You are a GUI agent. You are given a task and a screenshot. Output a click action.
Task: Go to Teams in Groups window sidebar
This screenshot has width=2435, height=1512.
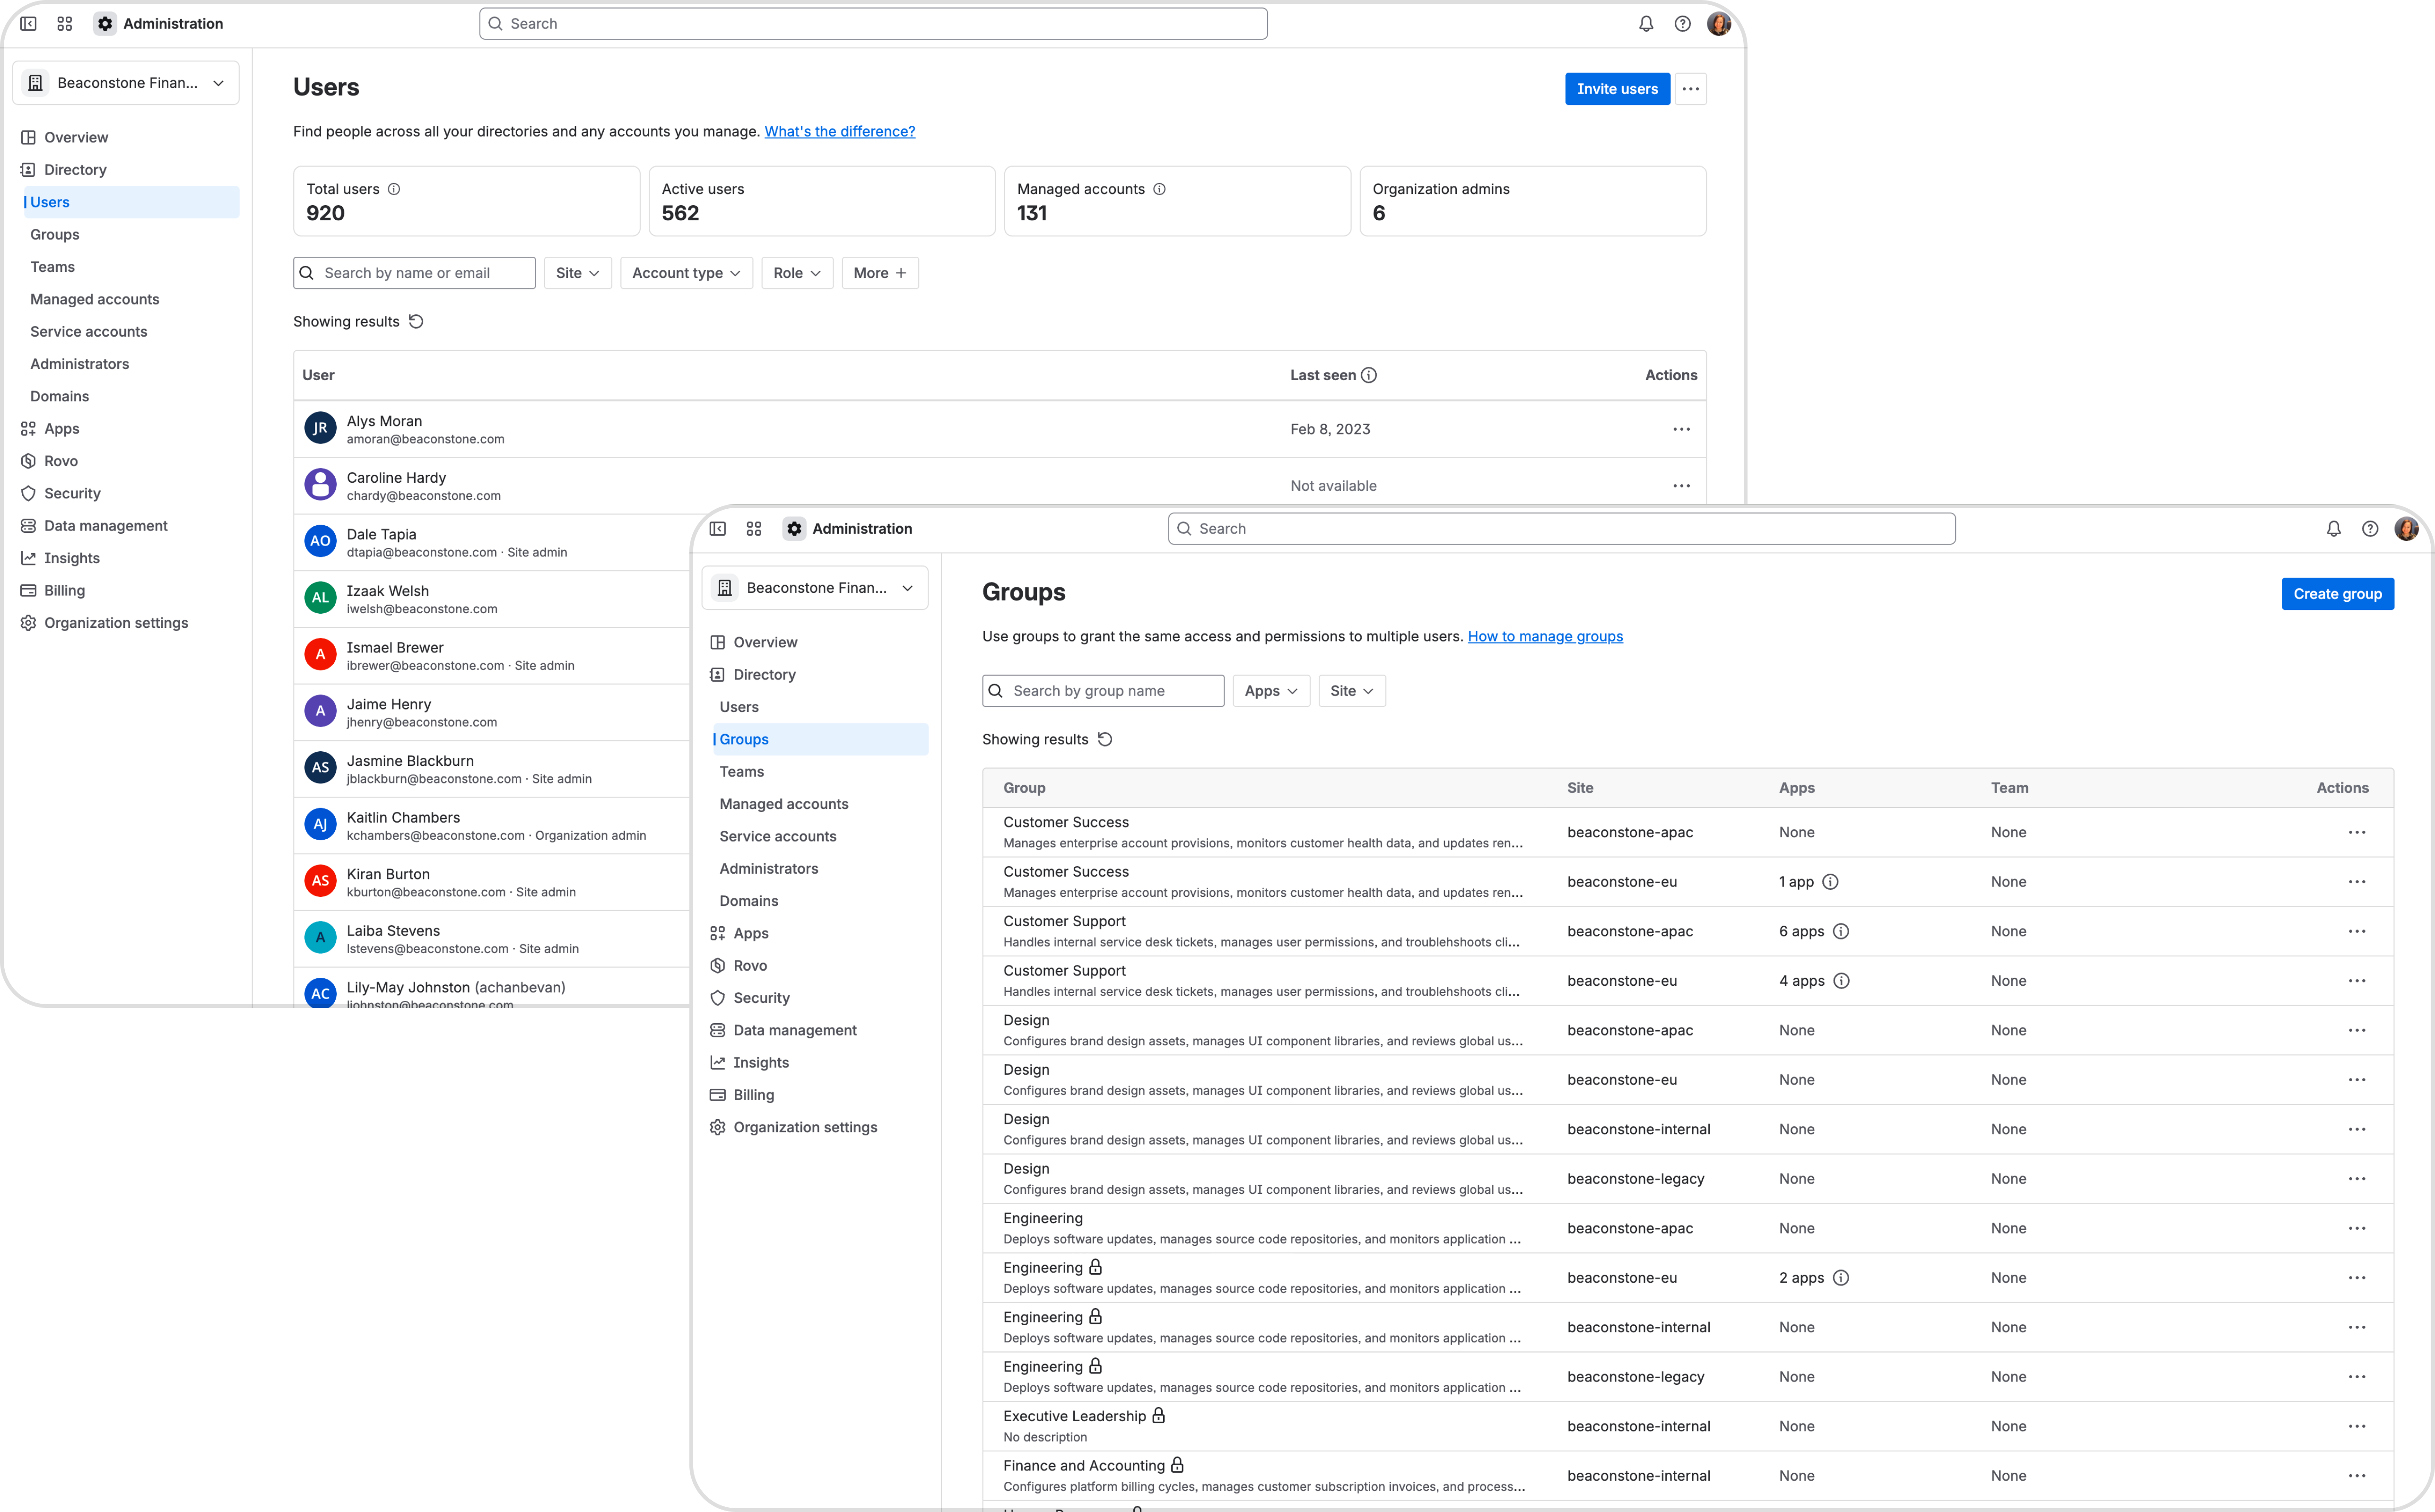coord(742,772)
